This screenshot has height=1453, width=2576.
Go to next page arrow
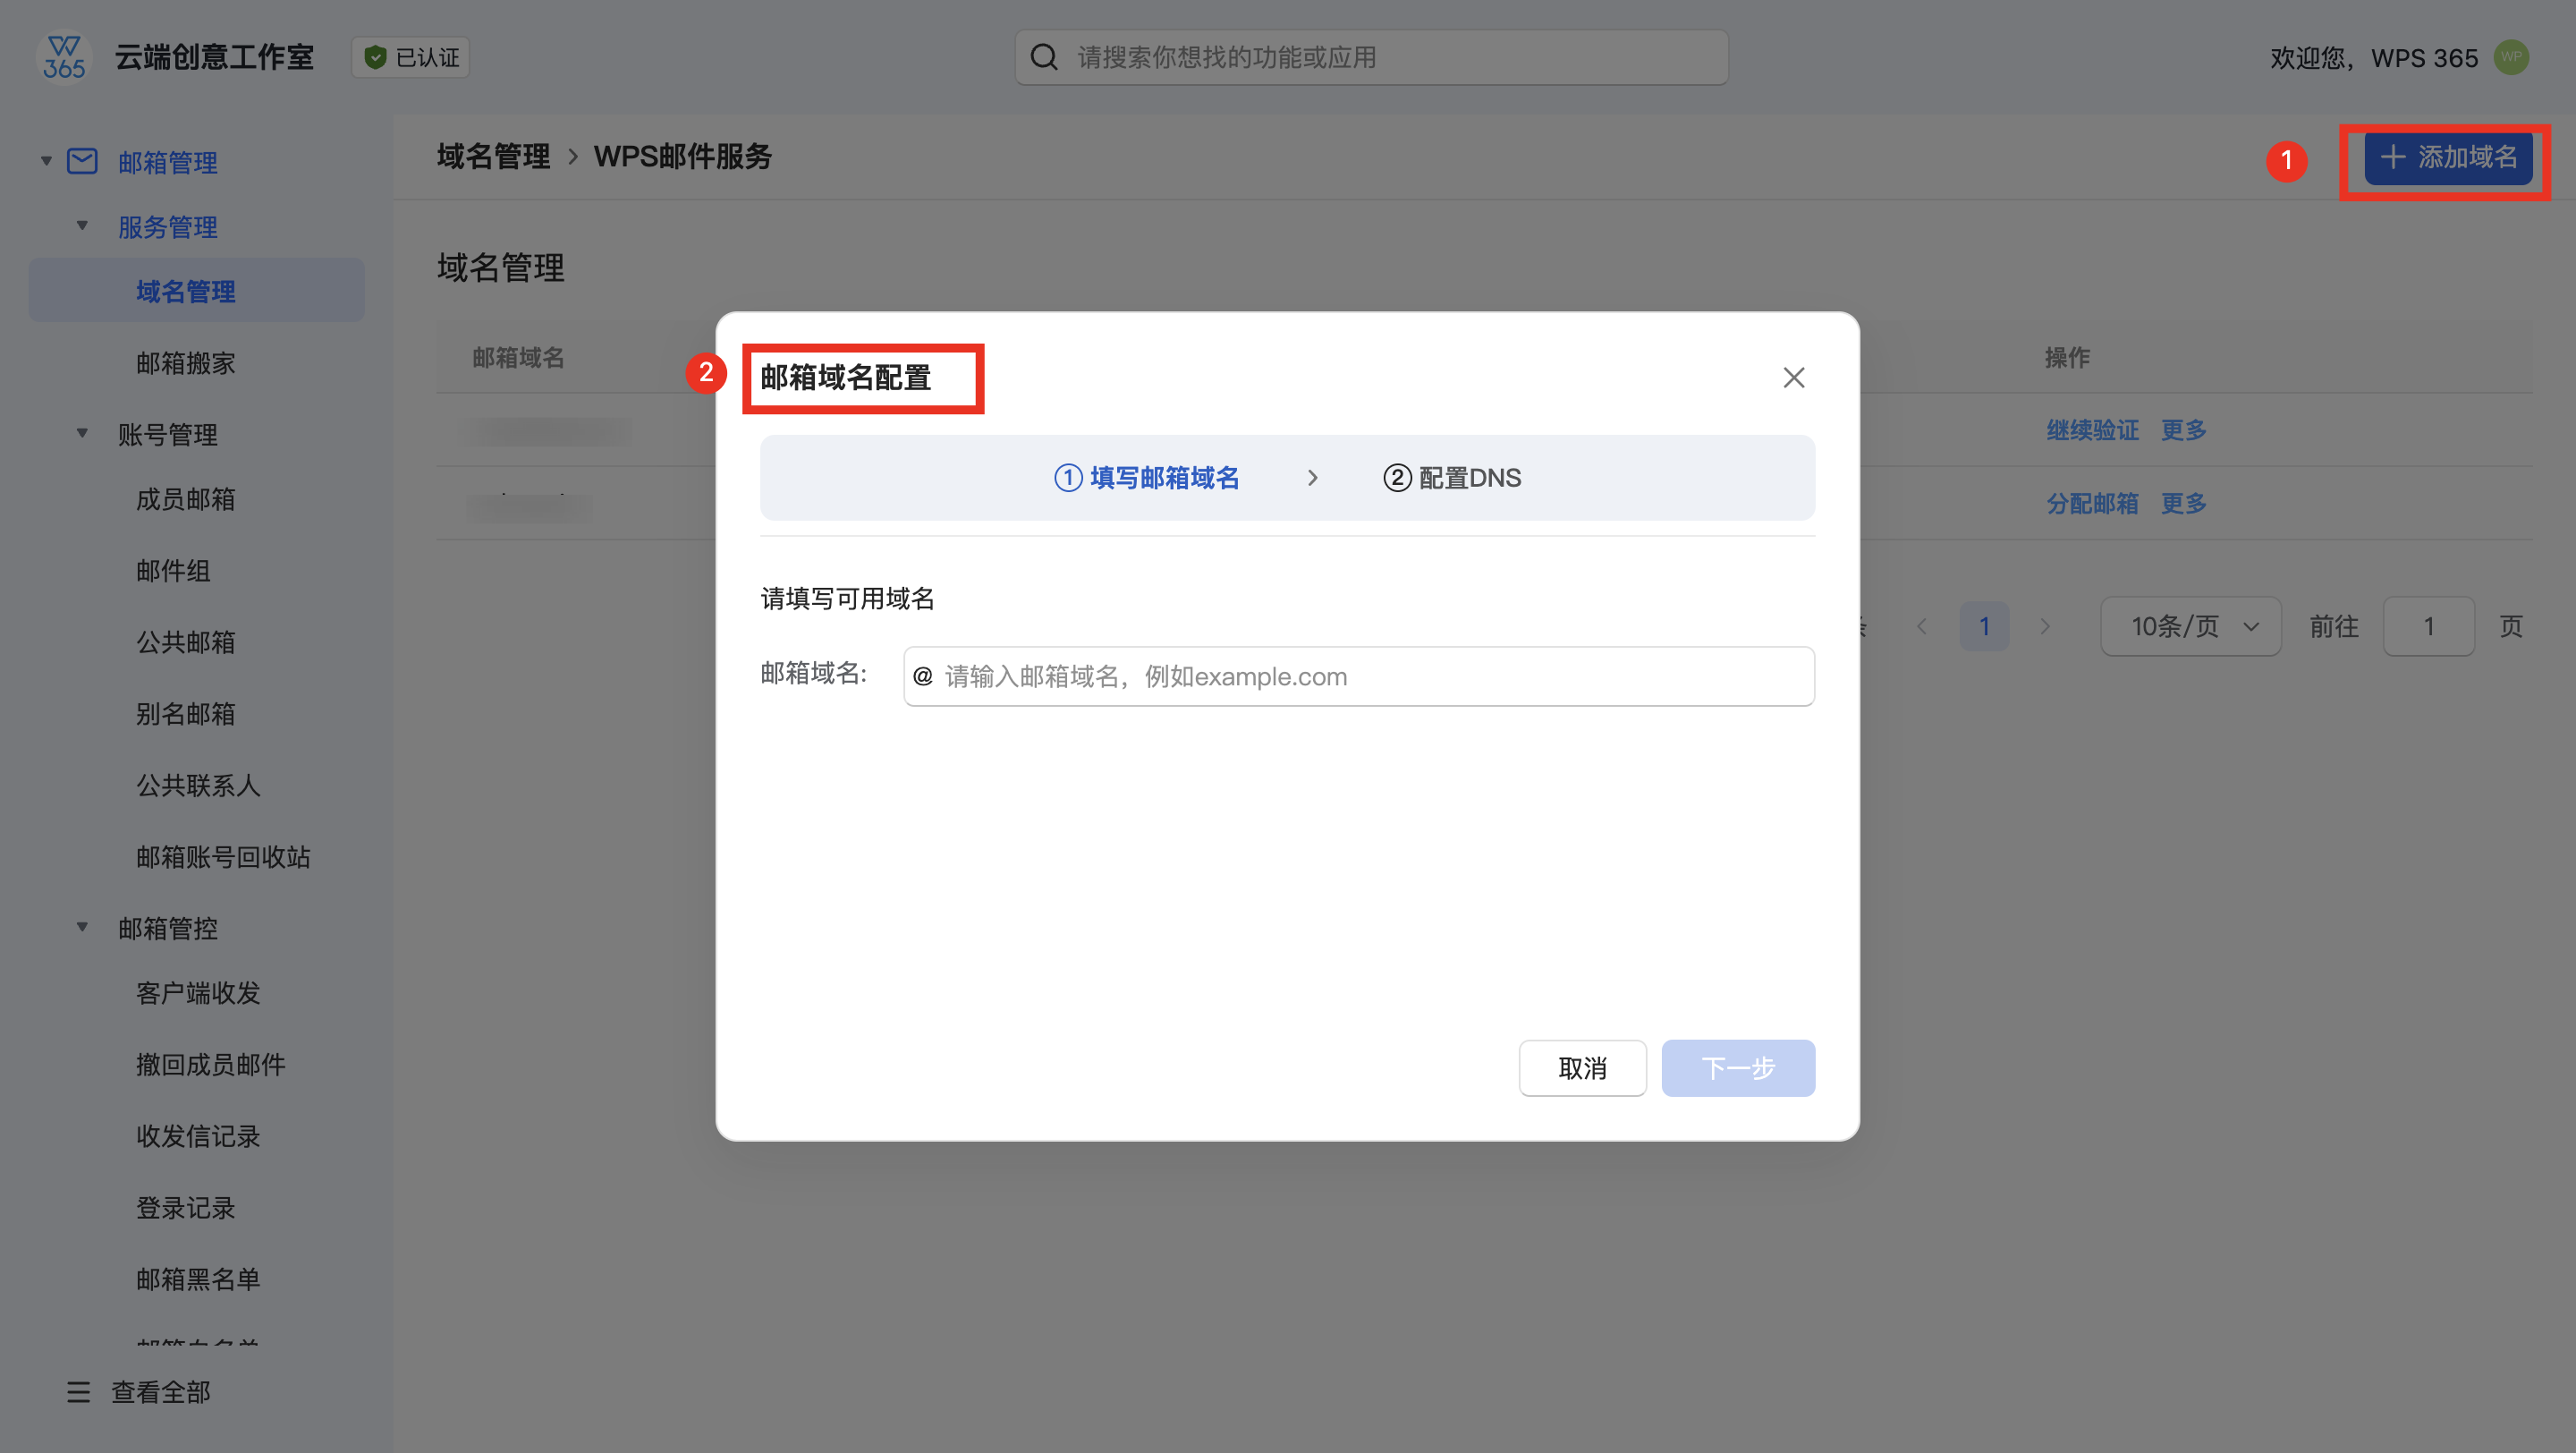click(2045, 627)
